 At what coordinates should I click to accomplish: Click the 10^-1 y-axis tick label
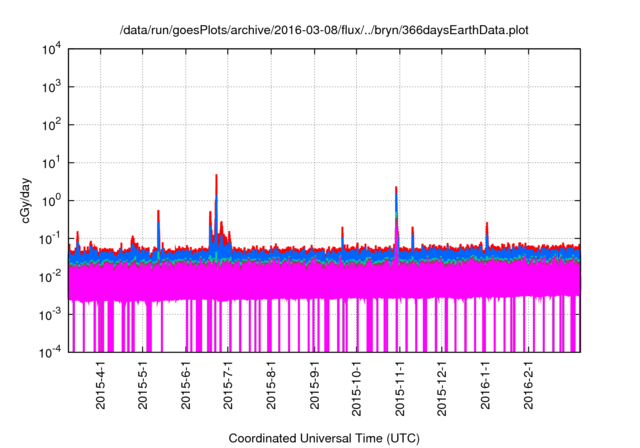pyautogui.click(x=52, y=239)
